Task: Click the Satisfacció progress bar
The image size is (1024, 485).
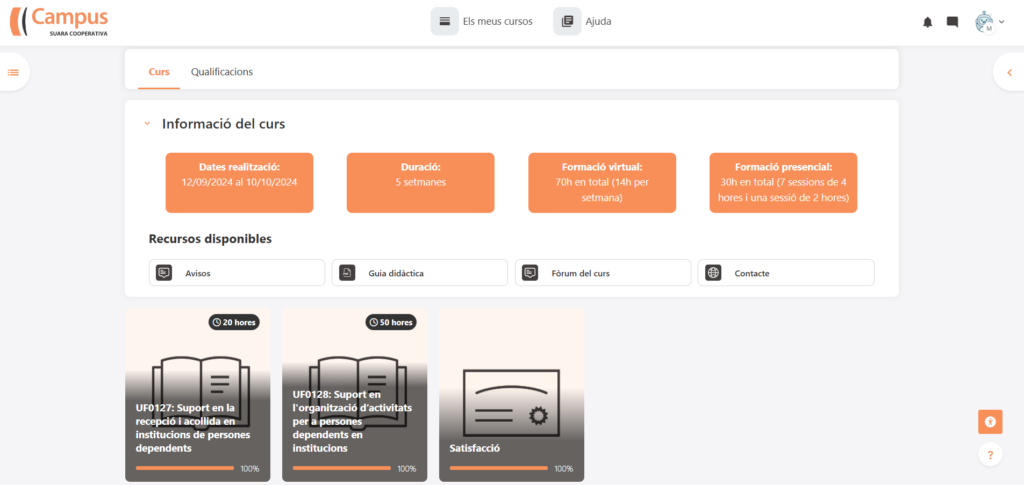Action: pyautogui.click(x=499, y=468)
